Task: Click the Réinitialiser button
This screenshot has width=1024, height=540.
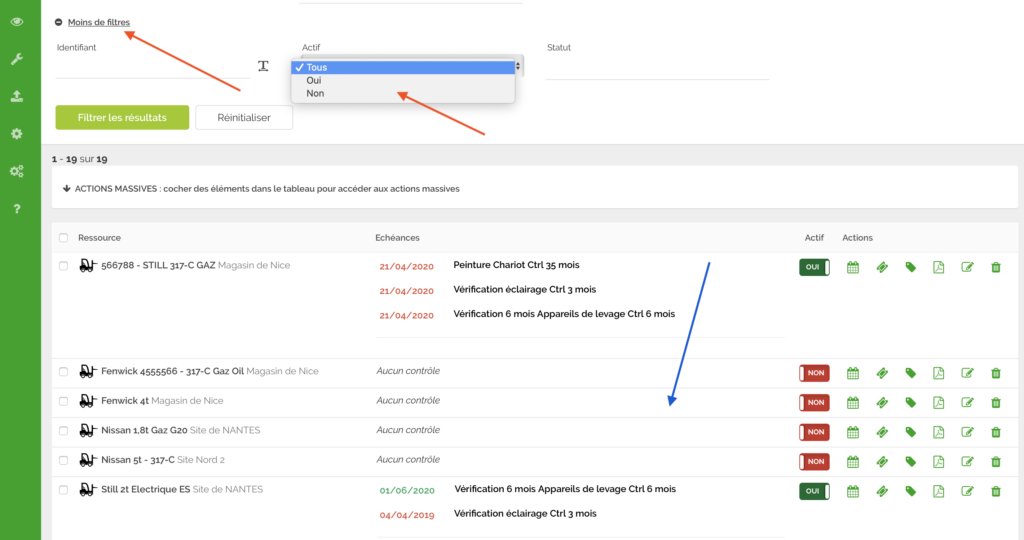Action: [244, 117]
